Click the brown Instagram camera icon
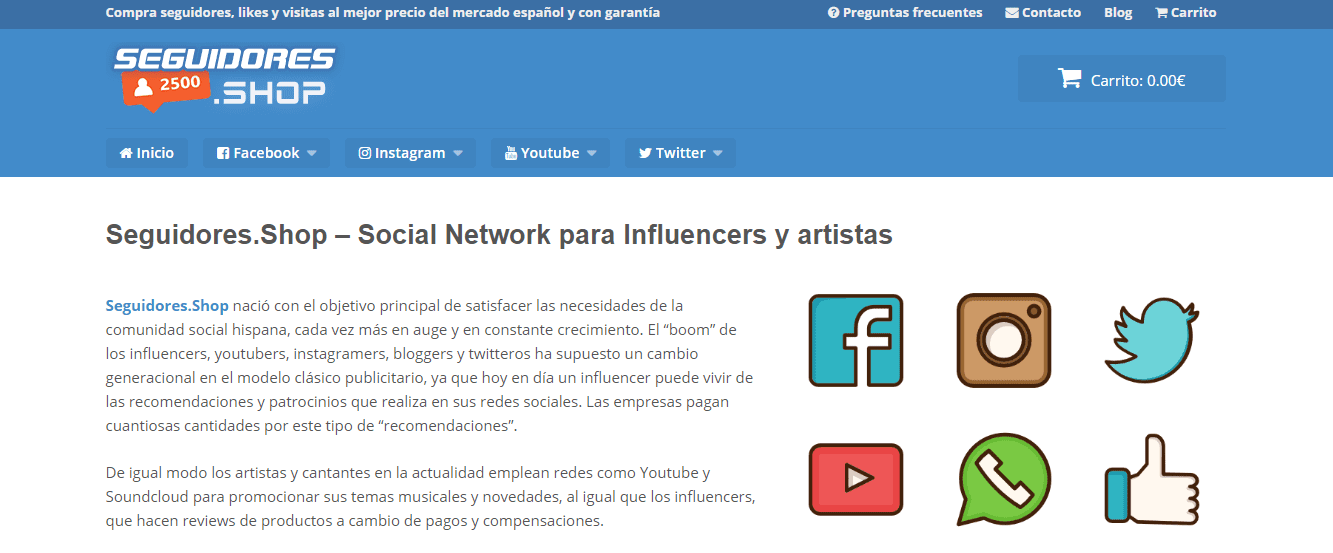 1003,341
